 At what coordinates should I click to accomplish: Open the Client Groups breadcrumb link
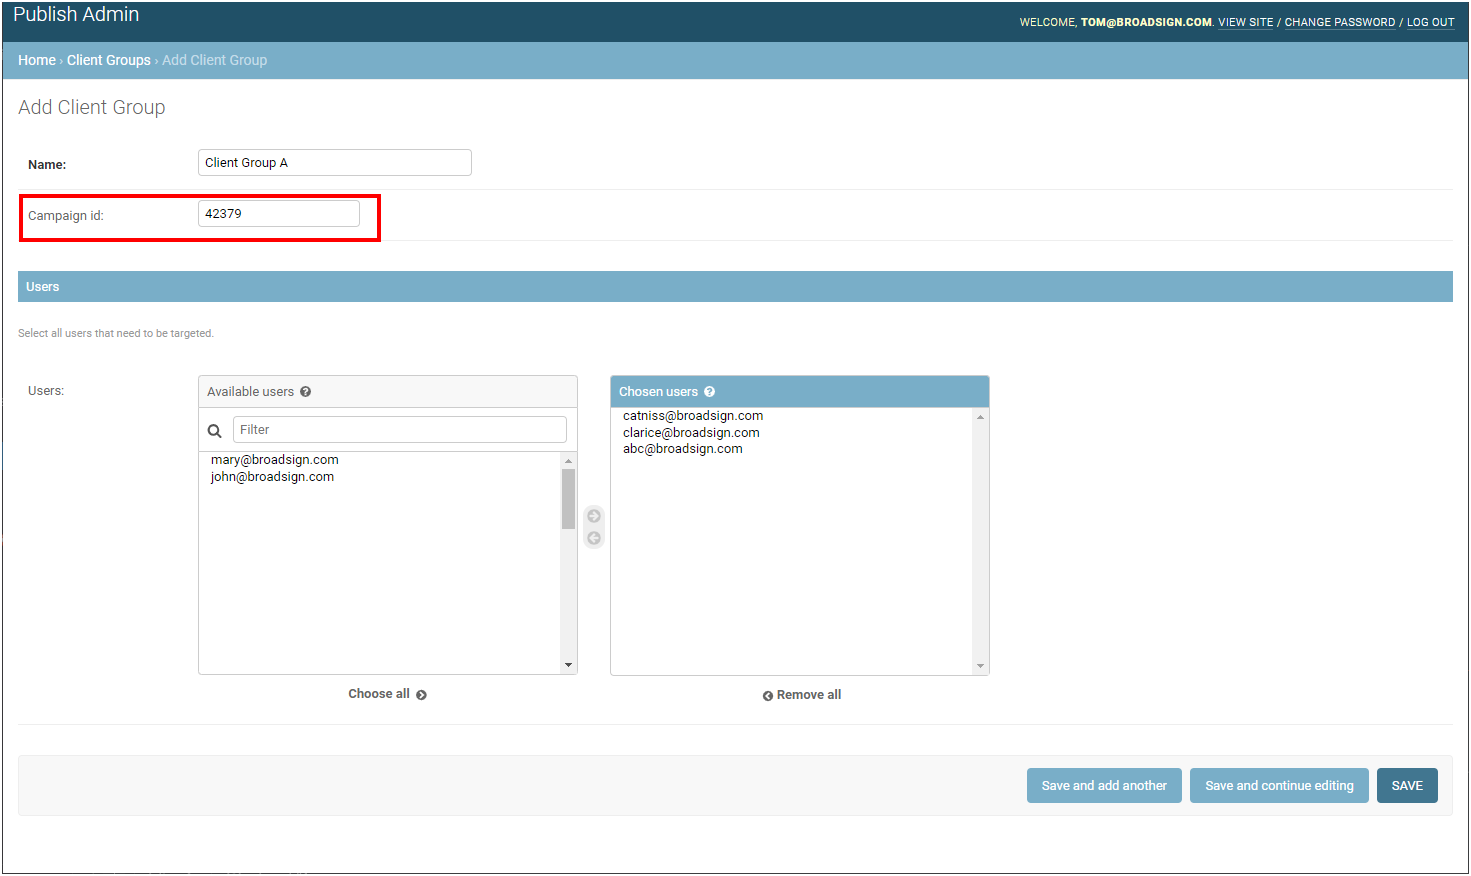point(109,60)
